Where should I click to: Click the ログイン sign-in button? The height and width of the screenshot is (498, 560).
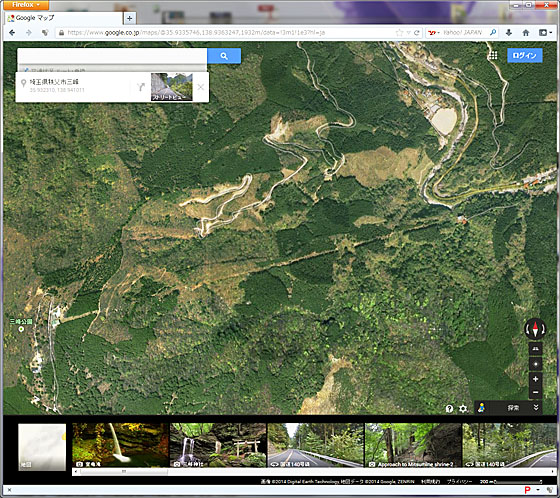tap(525, 55)
